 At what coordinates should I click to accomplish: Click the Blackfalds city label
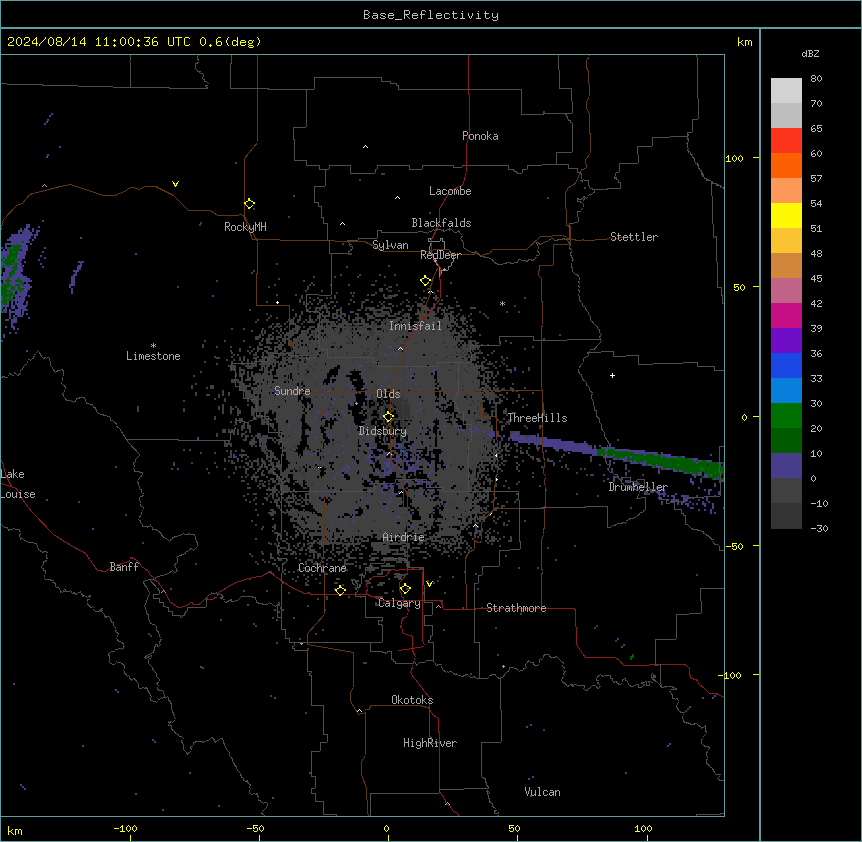pos(441,223)
